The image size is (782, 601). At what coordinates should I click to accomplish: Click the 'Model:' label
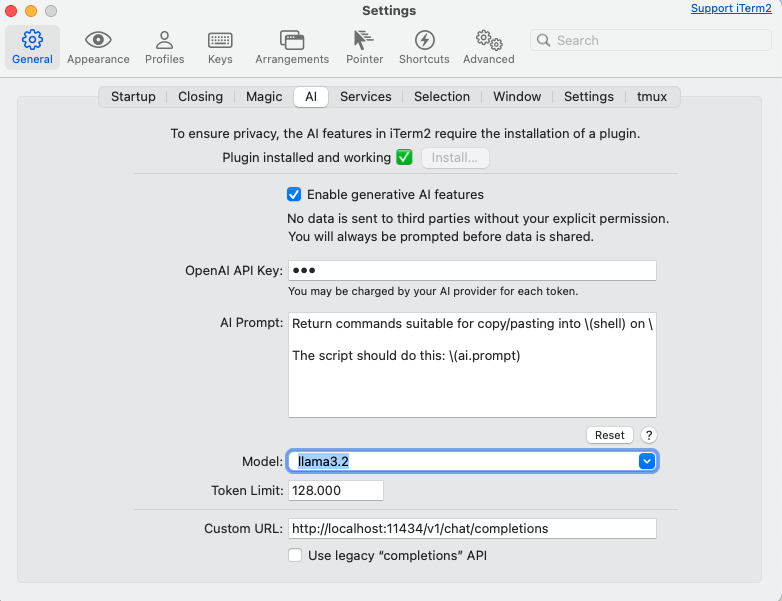pos(262,461)
